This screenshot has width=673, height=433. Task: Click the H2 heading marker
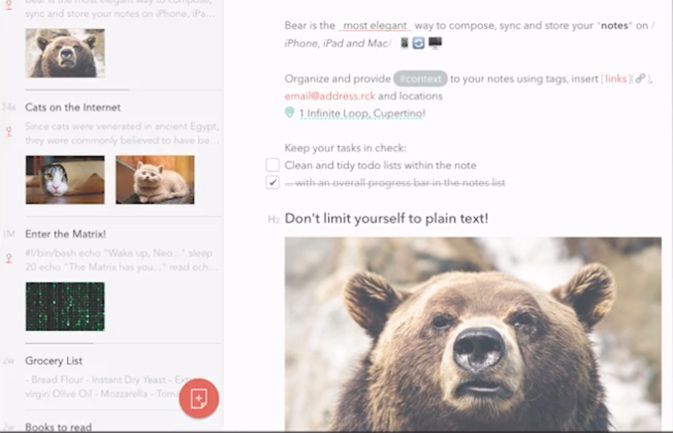273,220
